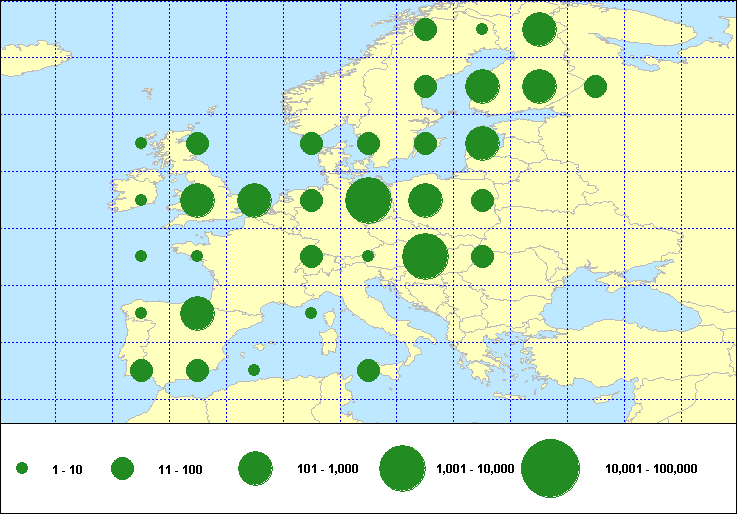
Task: Click the smallest legend circle for 1 - 10
Action: [x=22, y=468]
